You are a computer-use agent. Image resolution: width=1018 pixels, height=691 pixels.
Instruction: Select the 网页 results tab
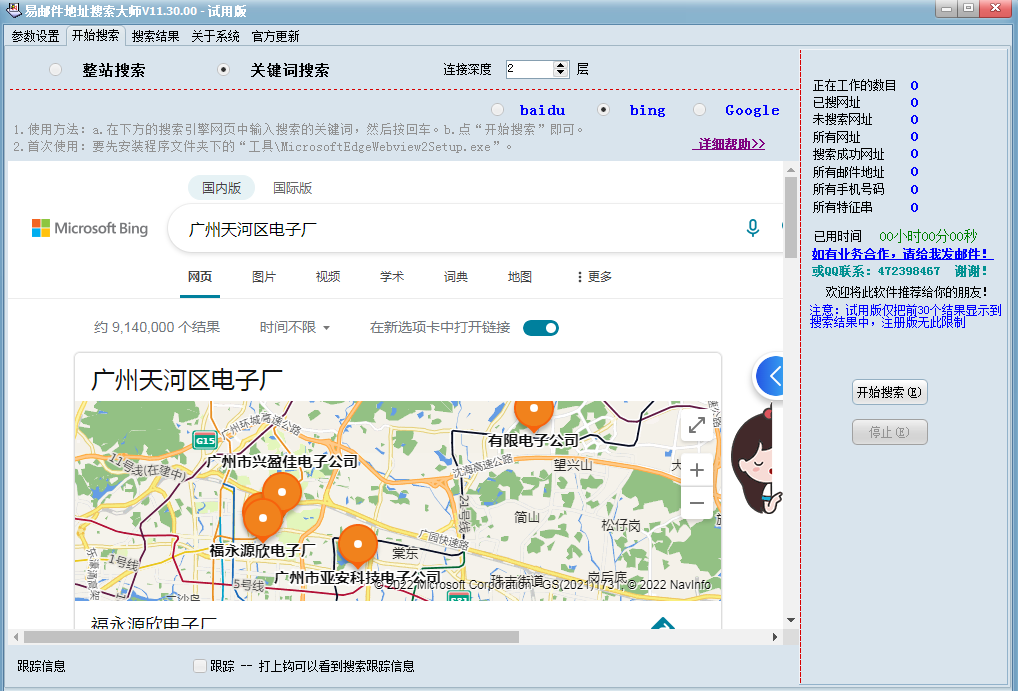click(200, 277)
